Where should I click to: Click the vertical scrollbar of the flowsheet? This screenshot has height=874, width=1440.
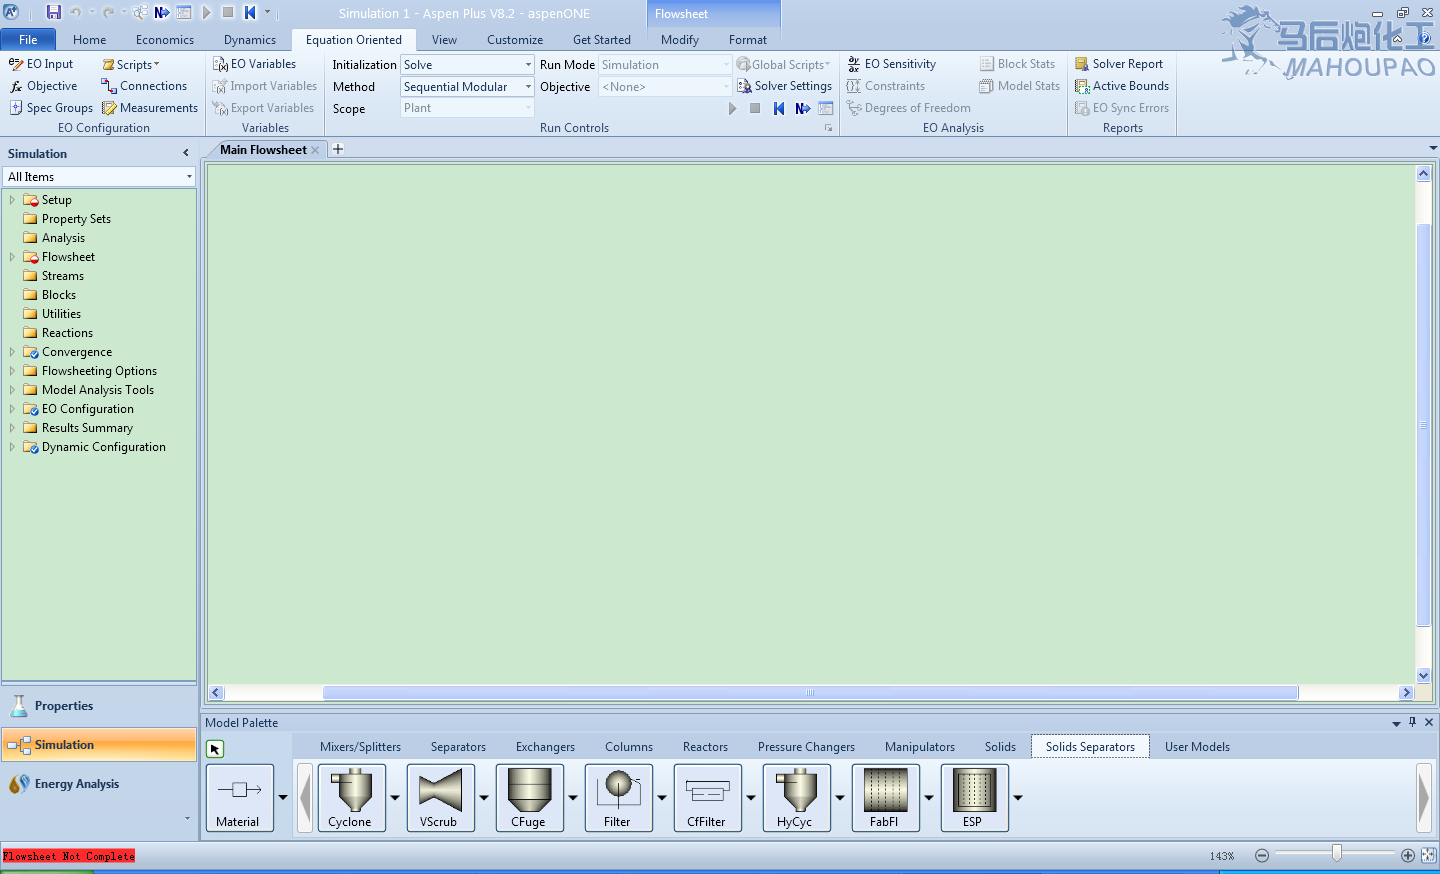pyautogui.click(x=1423, y=425)
